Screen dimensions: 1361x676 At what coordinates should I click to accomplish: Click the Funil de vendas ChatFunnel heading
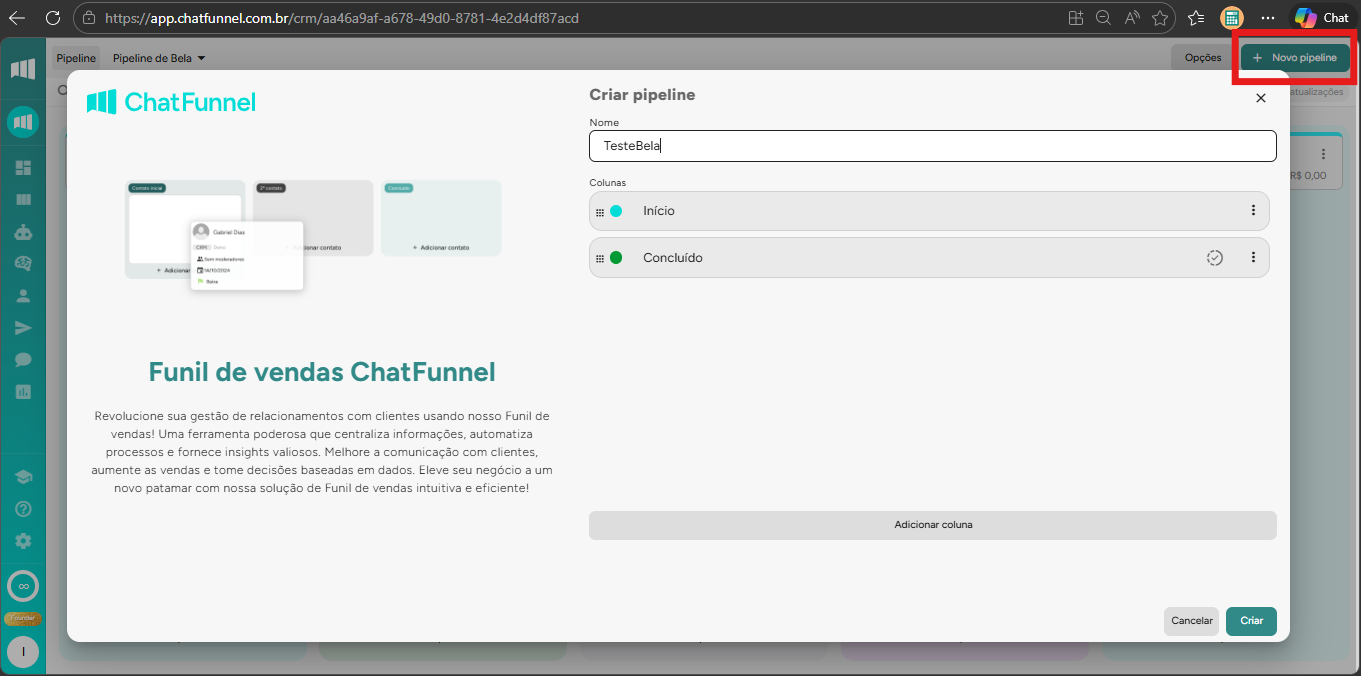pos(322,372)
